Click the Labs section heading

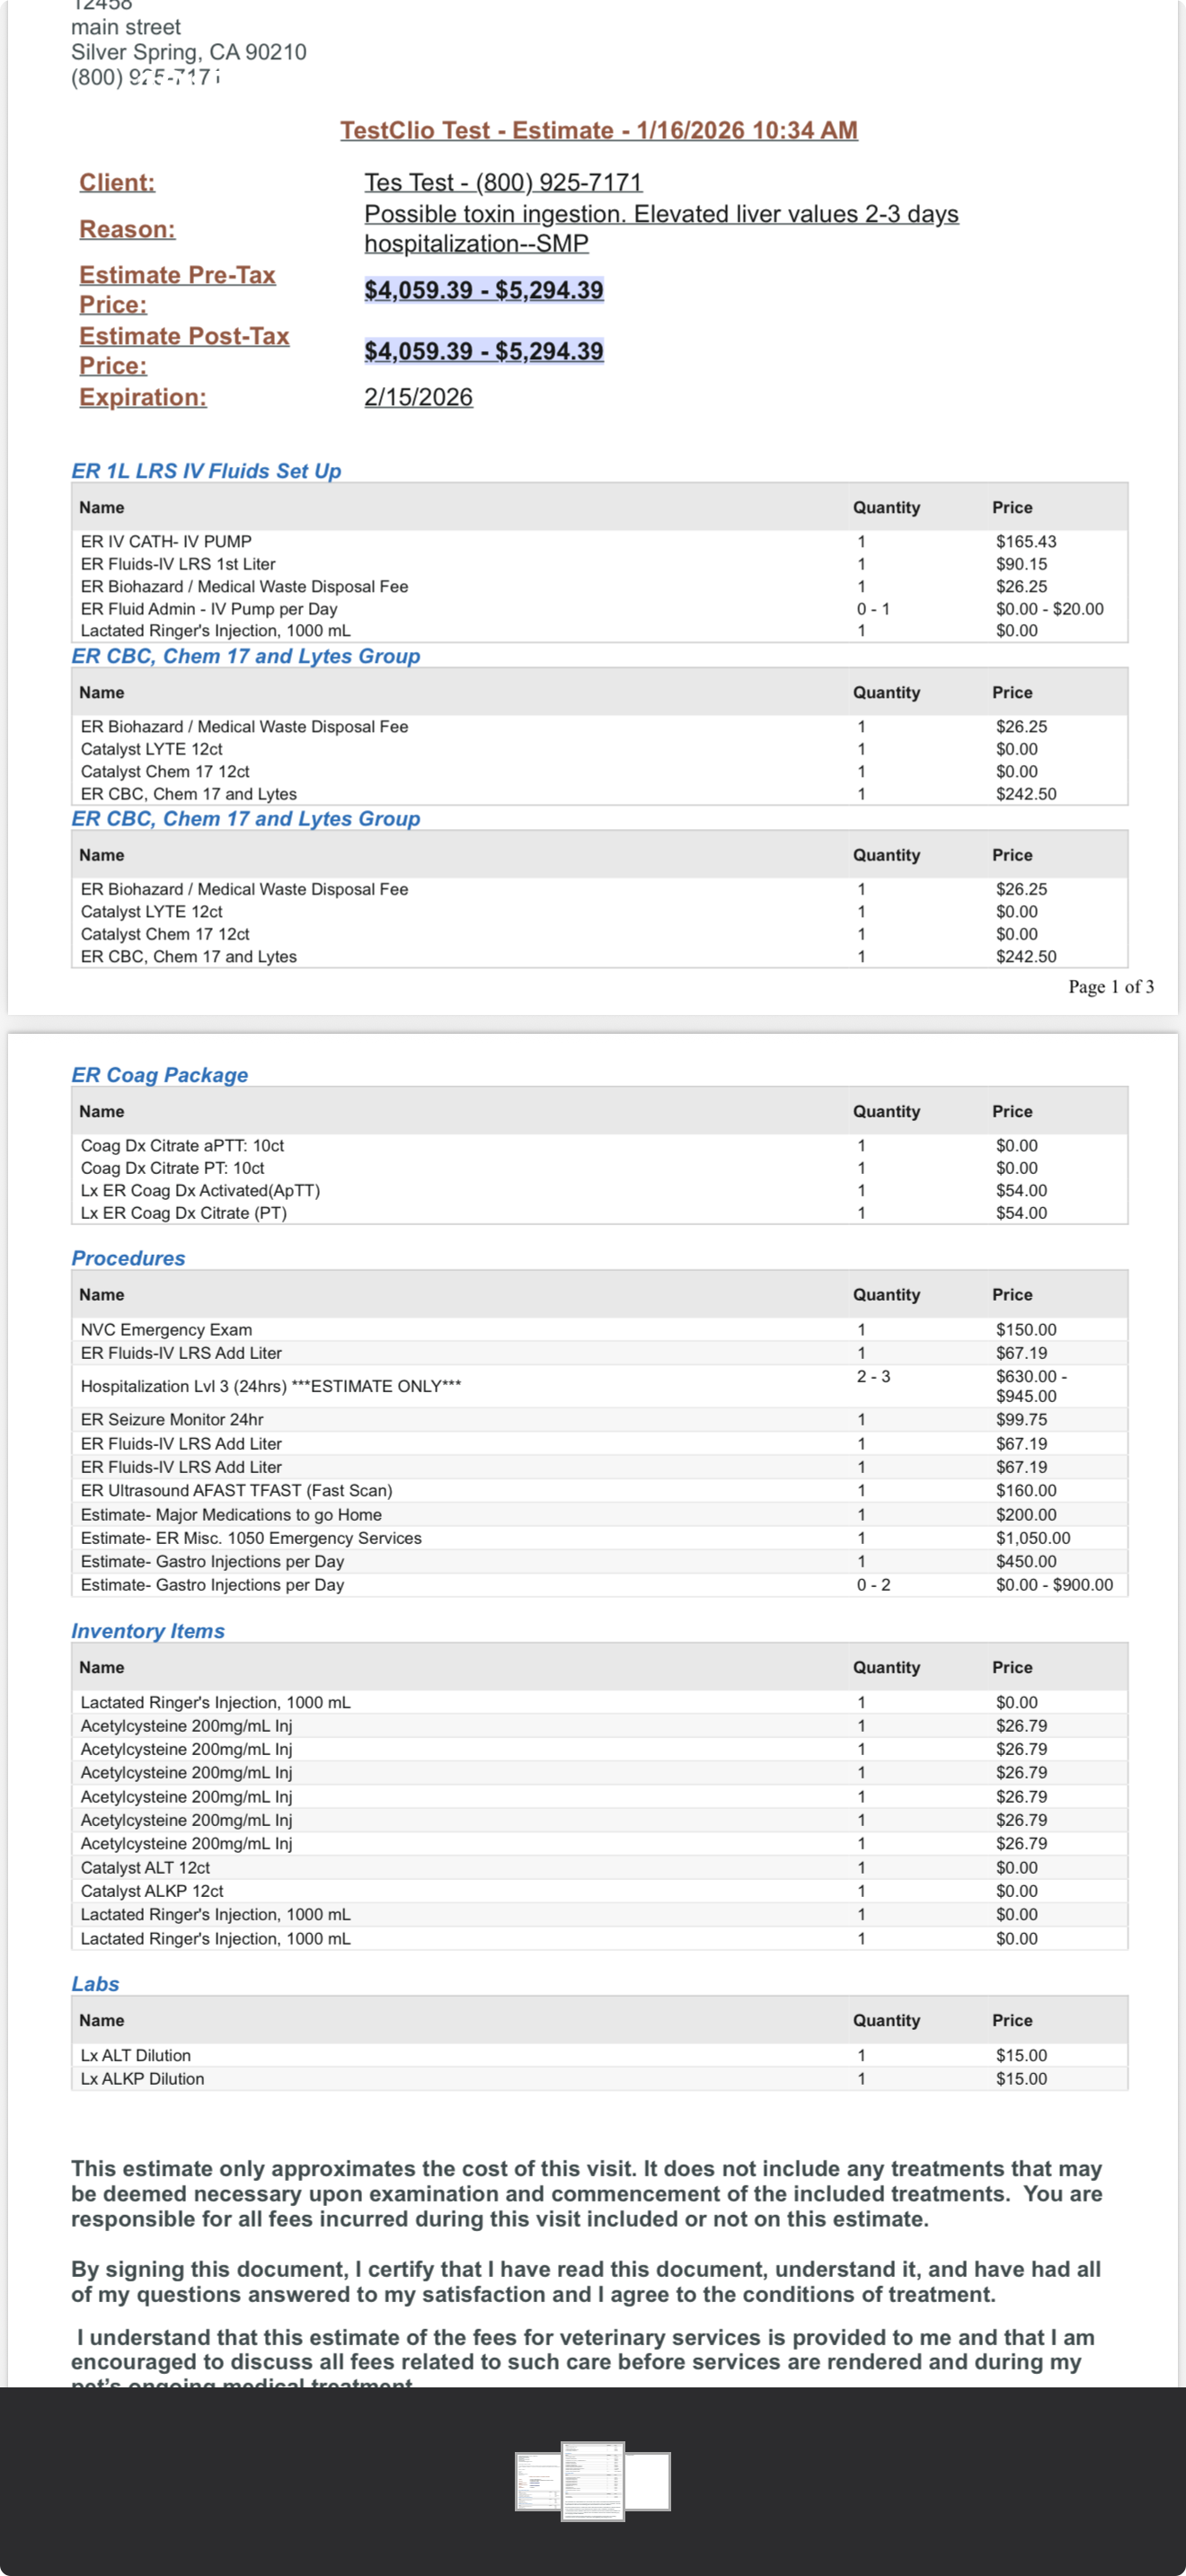[95, 1984]
